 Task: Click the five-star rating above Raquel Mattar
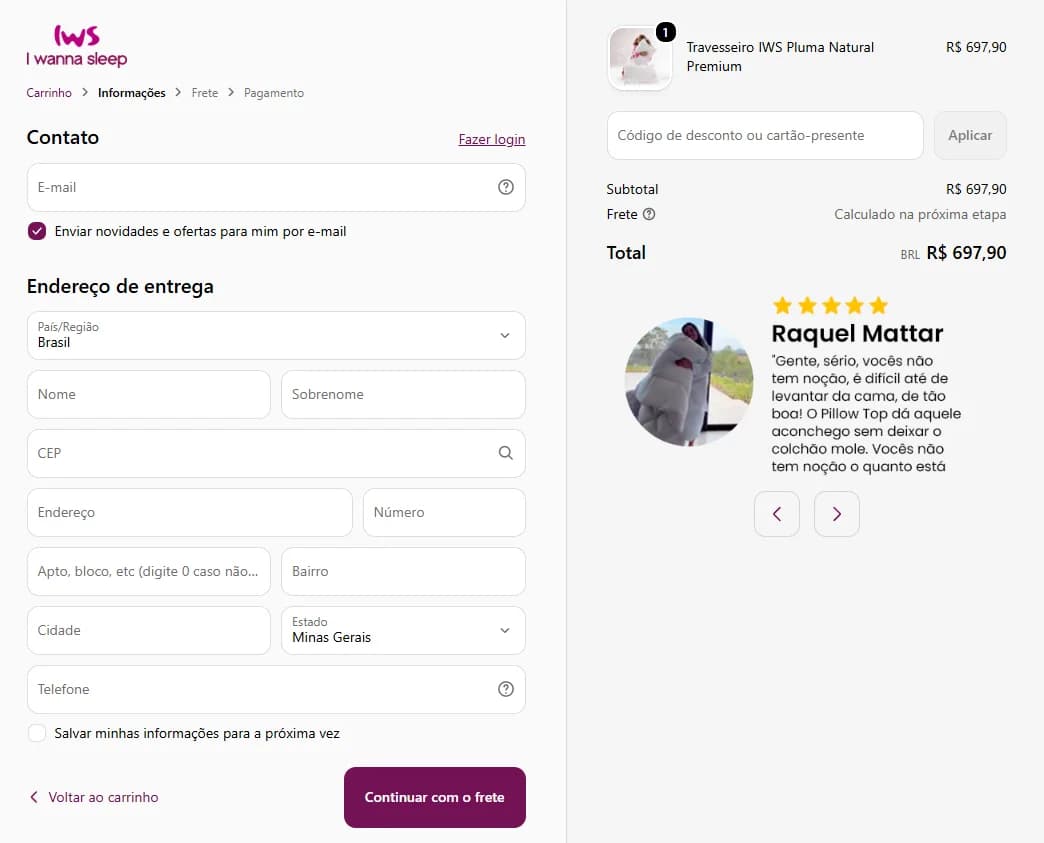tap(830, 306)
